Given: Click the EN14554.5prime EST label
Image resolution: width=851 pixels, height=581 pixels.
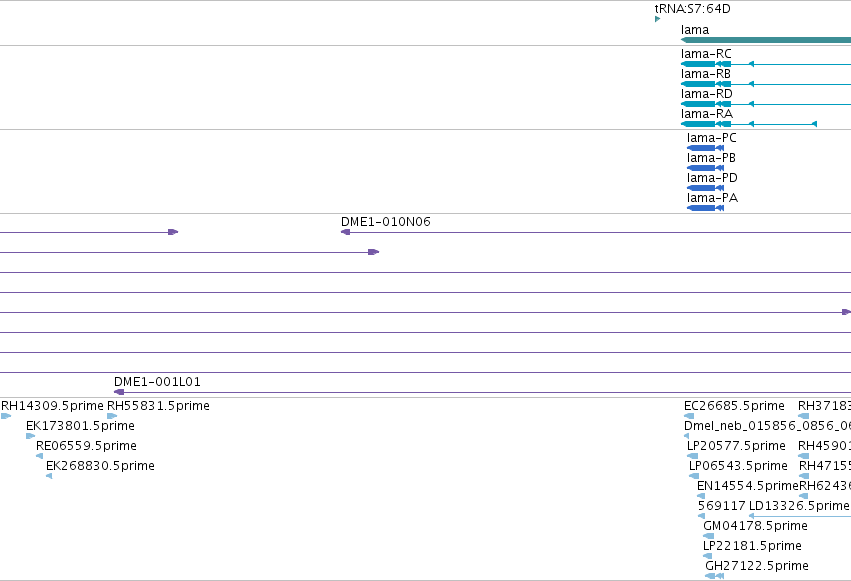Looking at the screenshot, I should pyautogui.click(x=748, y=486).
